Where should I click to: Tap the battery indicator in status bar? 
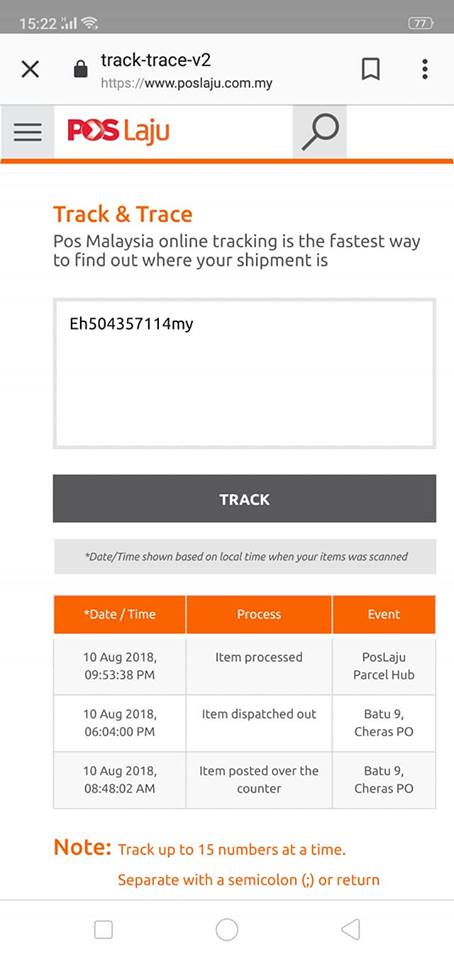[420, 23]
